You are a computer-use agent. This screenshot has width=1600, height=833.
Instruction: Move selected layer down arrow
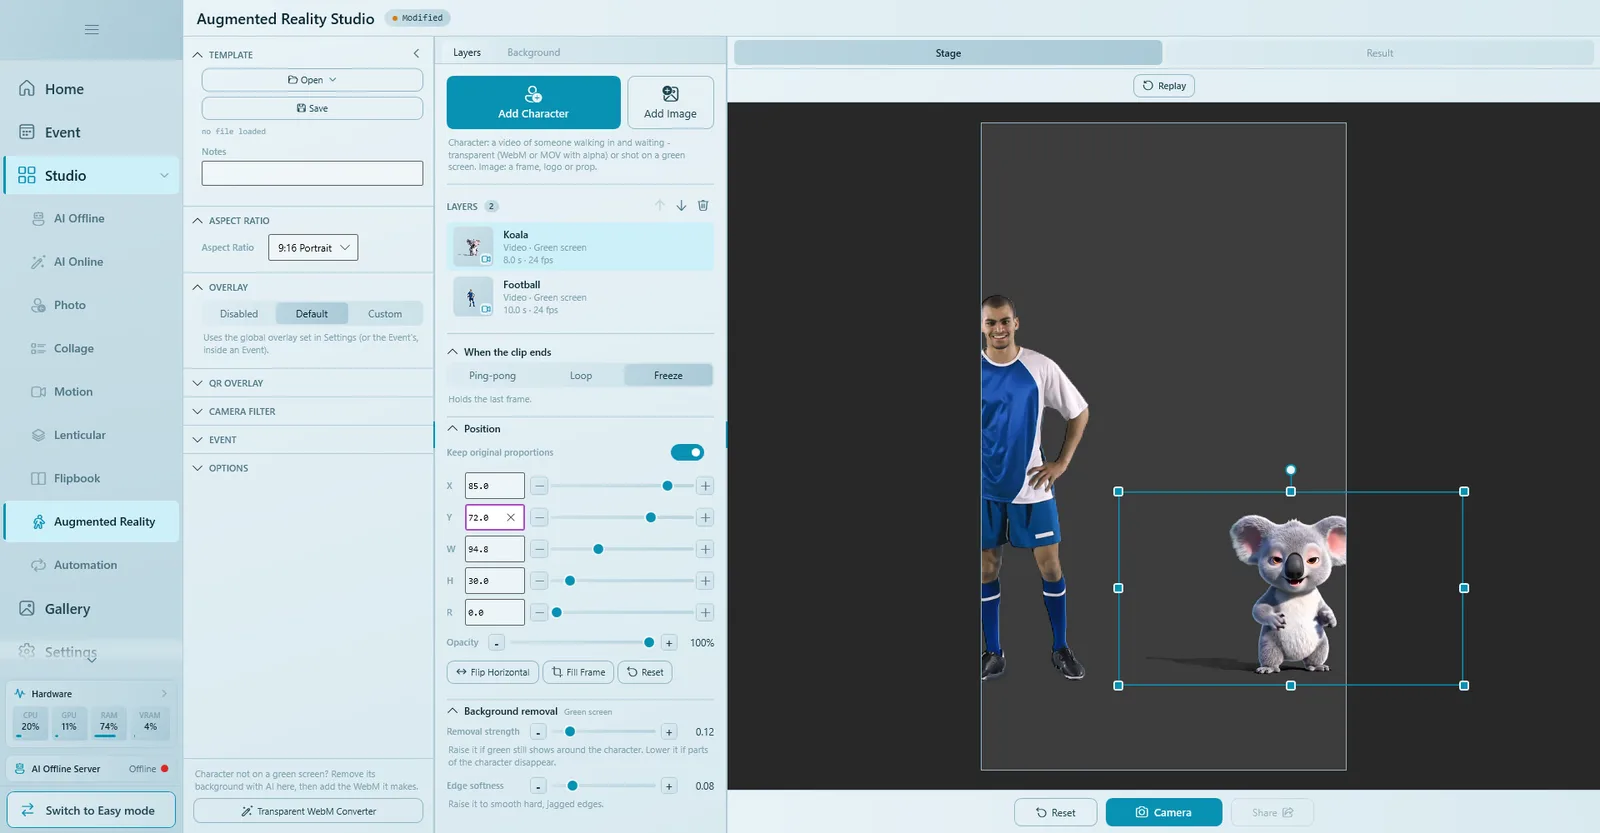pos(681,205)
